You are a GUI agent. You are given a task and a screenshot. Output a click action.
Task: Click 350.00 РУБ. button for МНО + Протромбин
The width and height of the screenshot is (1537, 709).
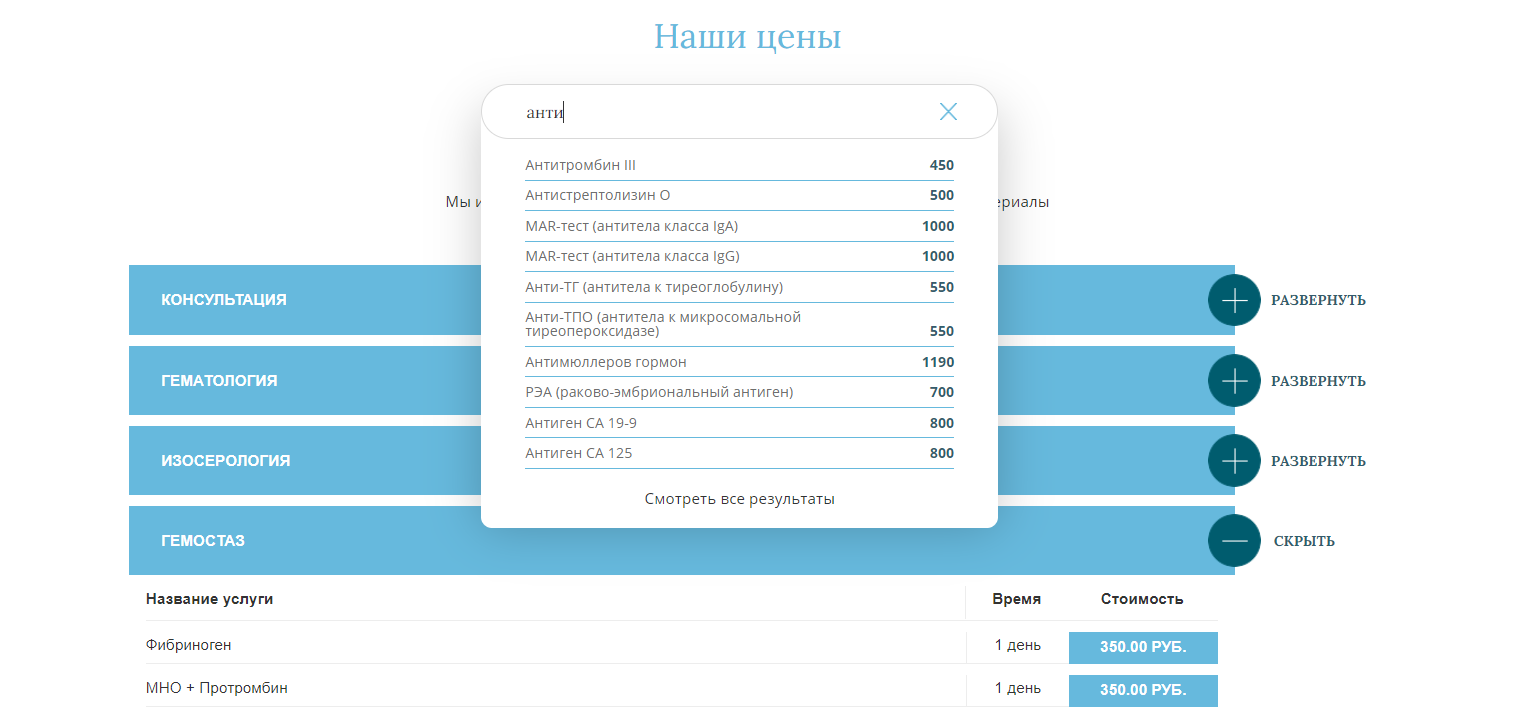point(1143,690)
